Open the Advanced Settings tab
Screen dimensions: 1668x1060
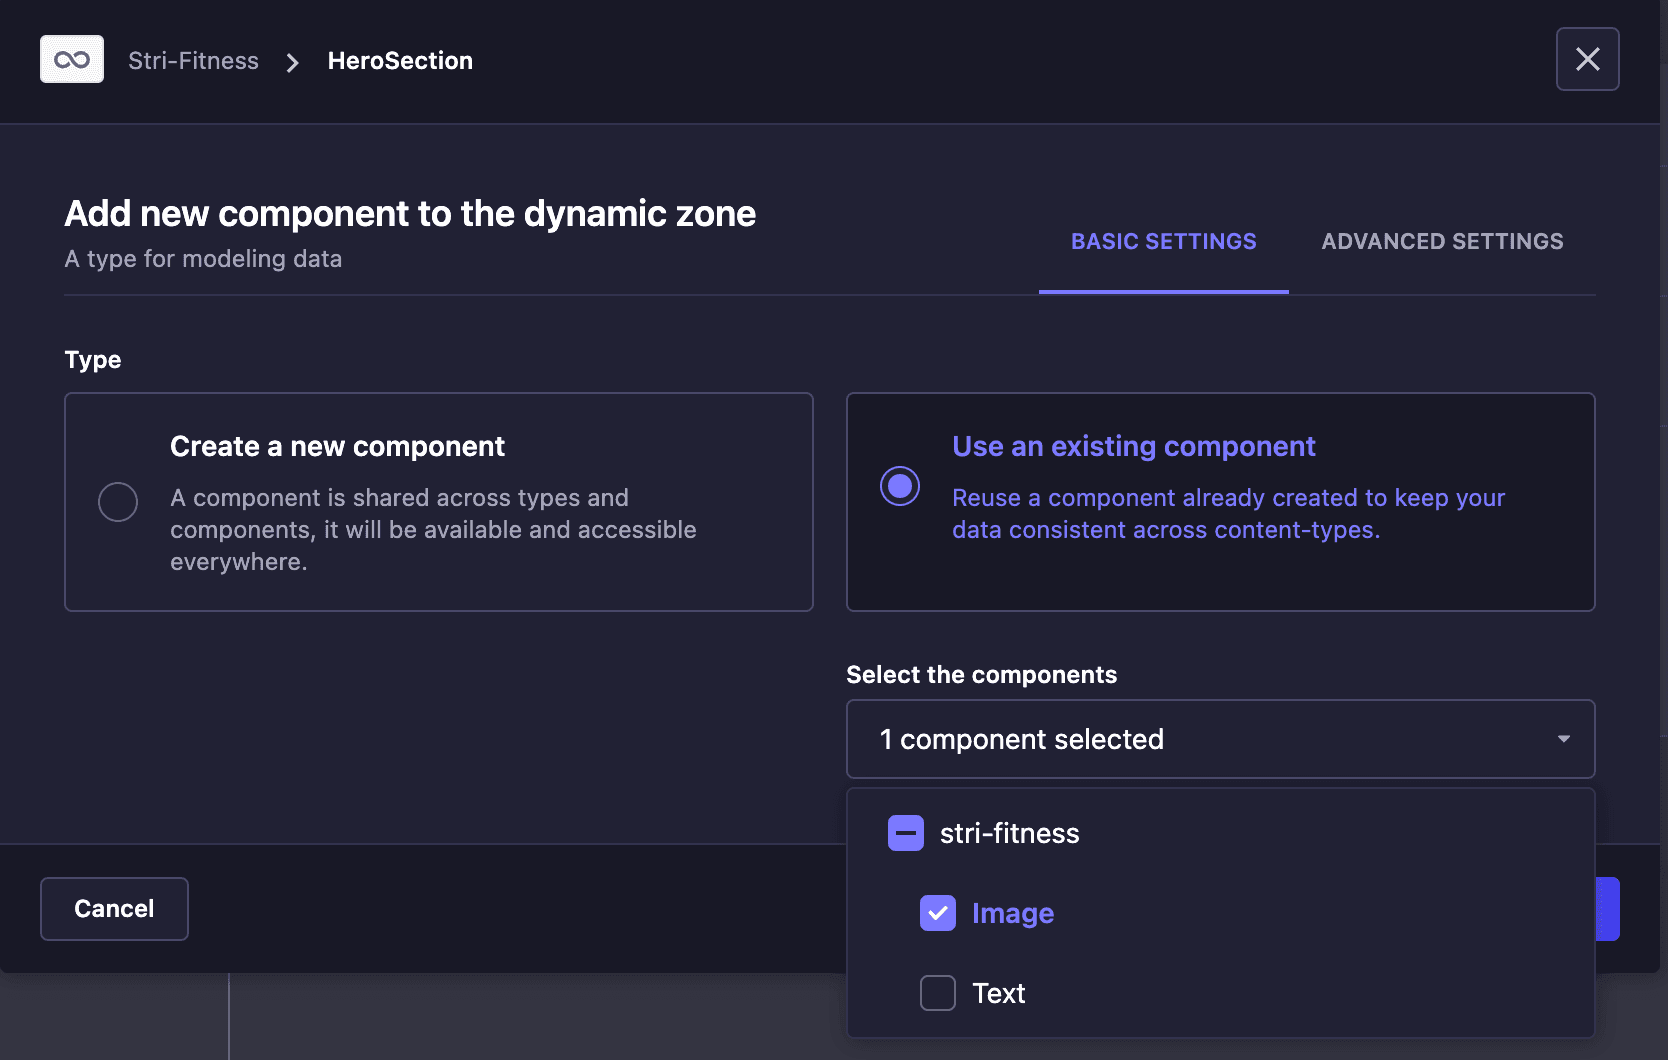point(1442,242)
